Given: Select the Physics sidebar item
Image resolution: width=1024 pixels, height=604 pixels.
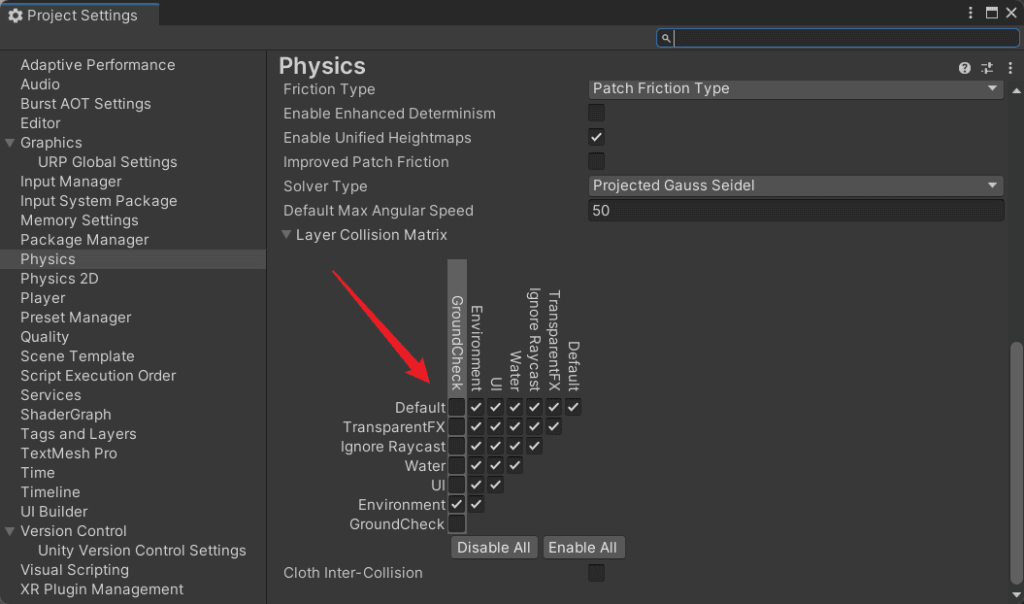Looking at the screenshot, I should point(133,259).
